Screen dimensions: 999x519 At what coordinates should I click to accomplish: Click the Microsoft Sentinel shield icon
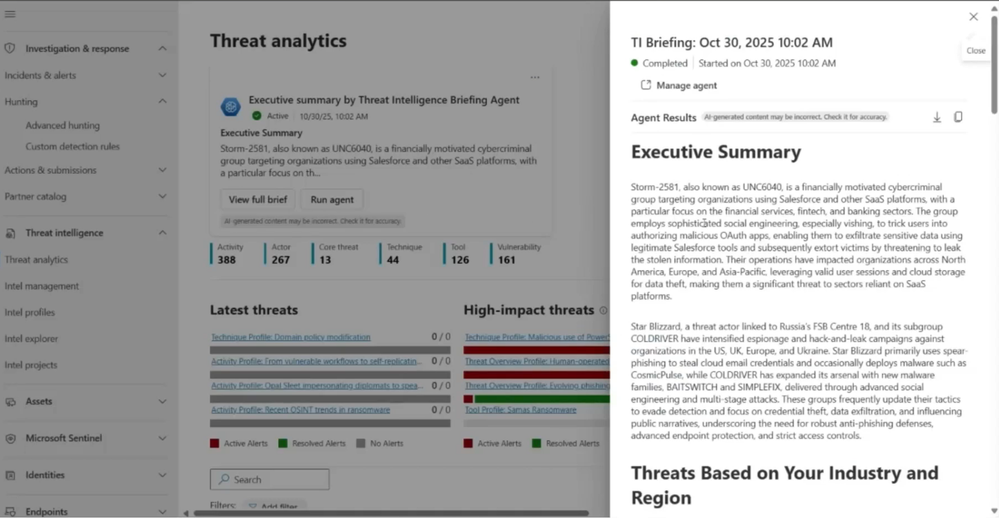coord(10,438)
